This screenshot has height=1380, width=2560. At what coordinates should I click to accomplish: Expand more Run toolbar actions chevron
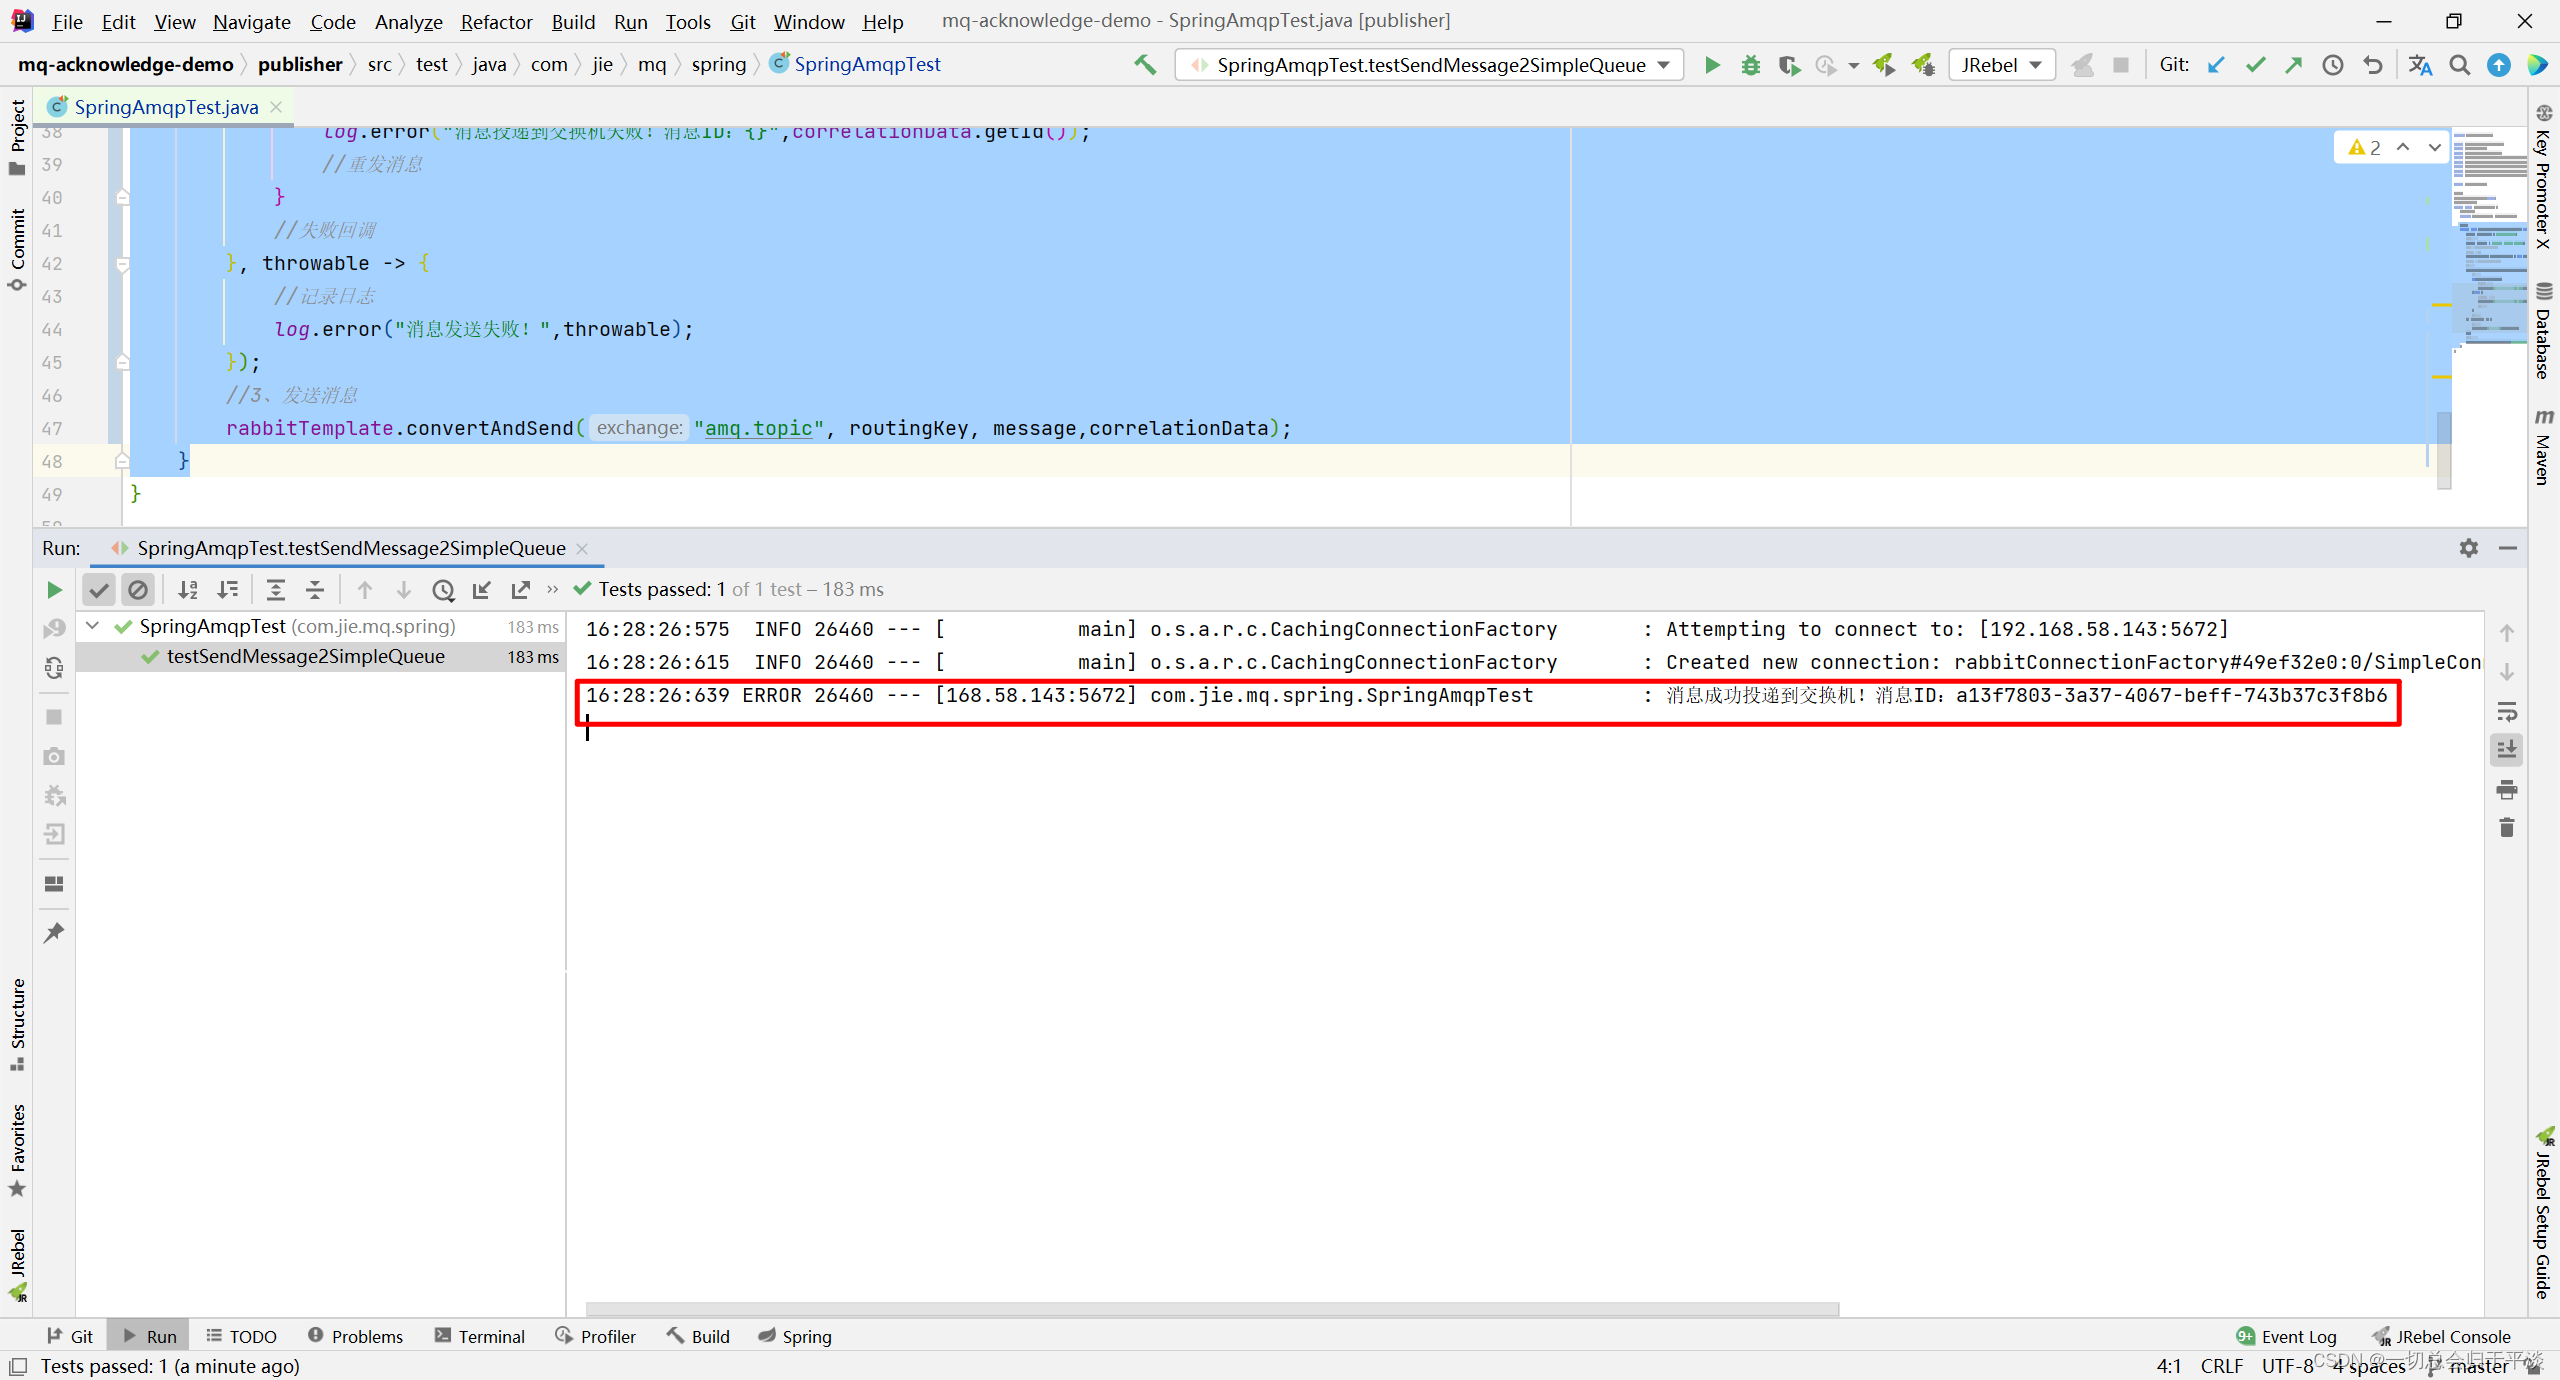(552, 590)
